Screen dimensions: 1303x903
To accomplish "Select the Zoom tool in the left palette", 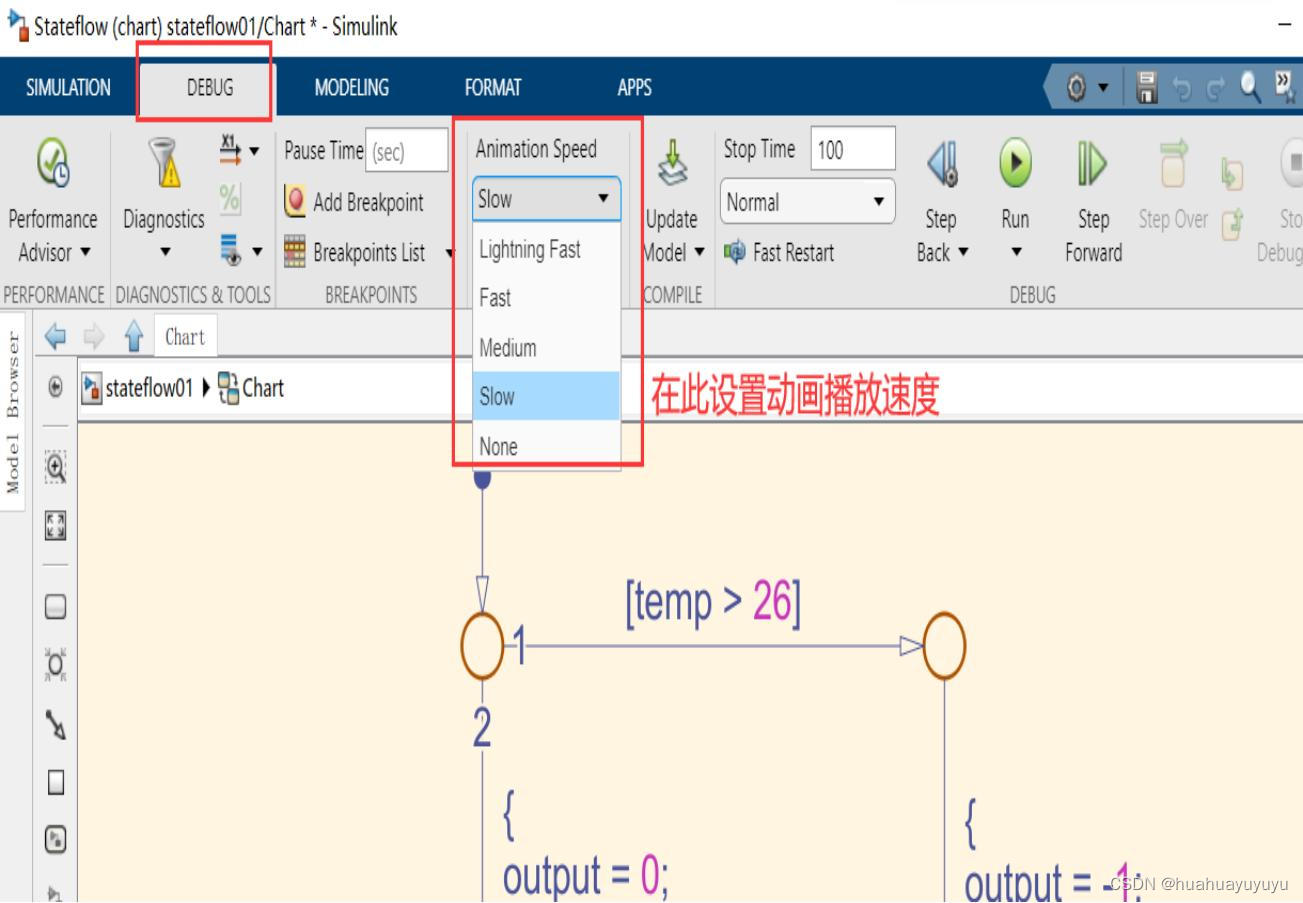I will [x=55, y=466].
